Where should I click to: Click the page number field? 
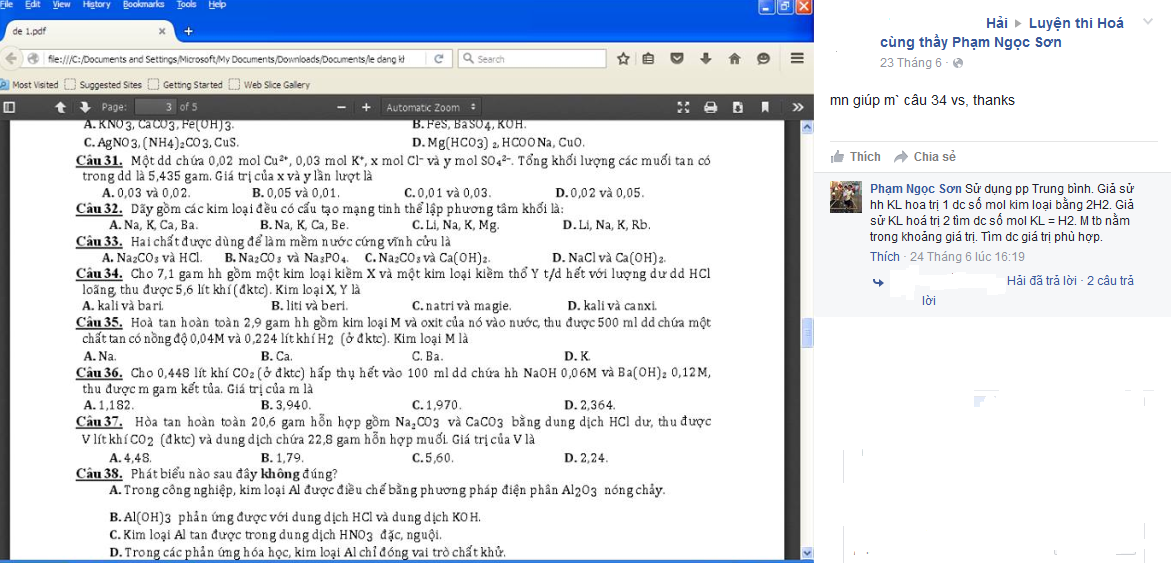(x=155, y=108)
